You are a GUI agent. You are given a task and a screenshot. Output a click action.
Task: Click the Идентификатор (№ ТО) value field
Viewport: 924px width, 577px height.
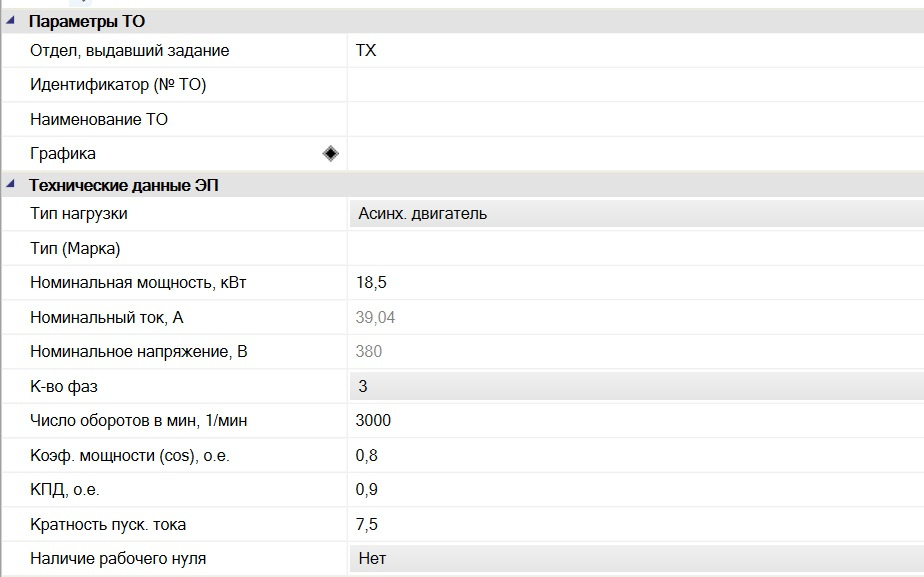[x=636, y=84]
